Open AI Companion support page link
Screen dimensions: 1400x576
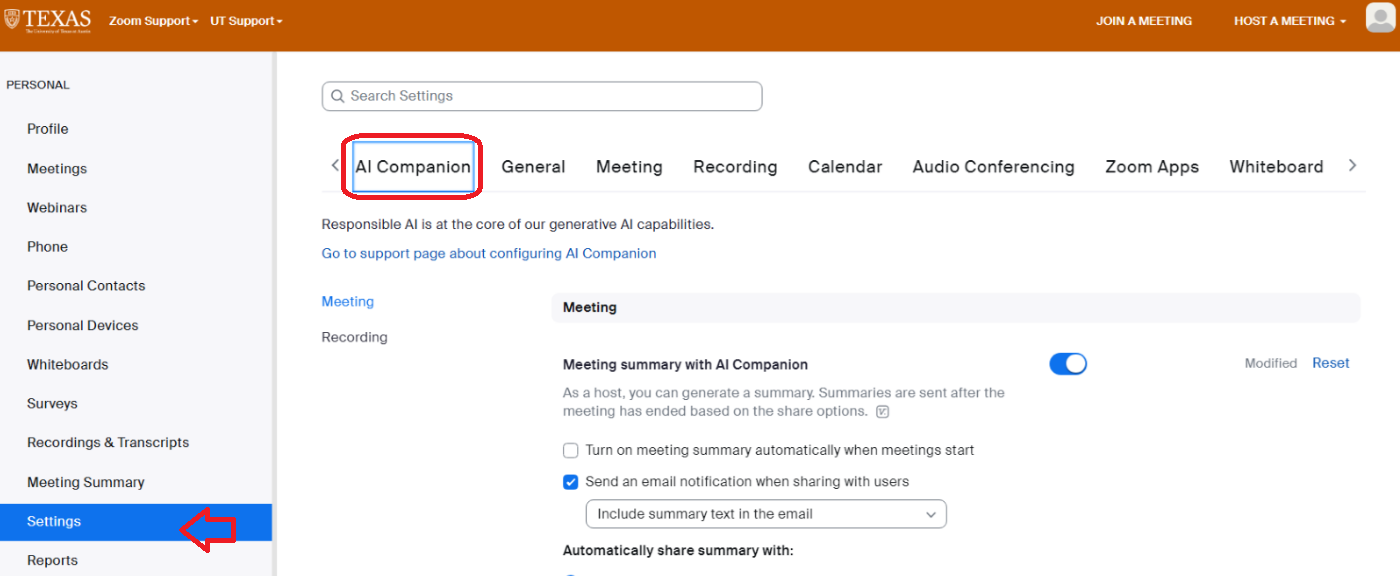pos(488,253)
